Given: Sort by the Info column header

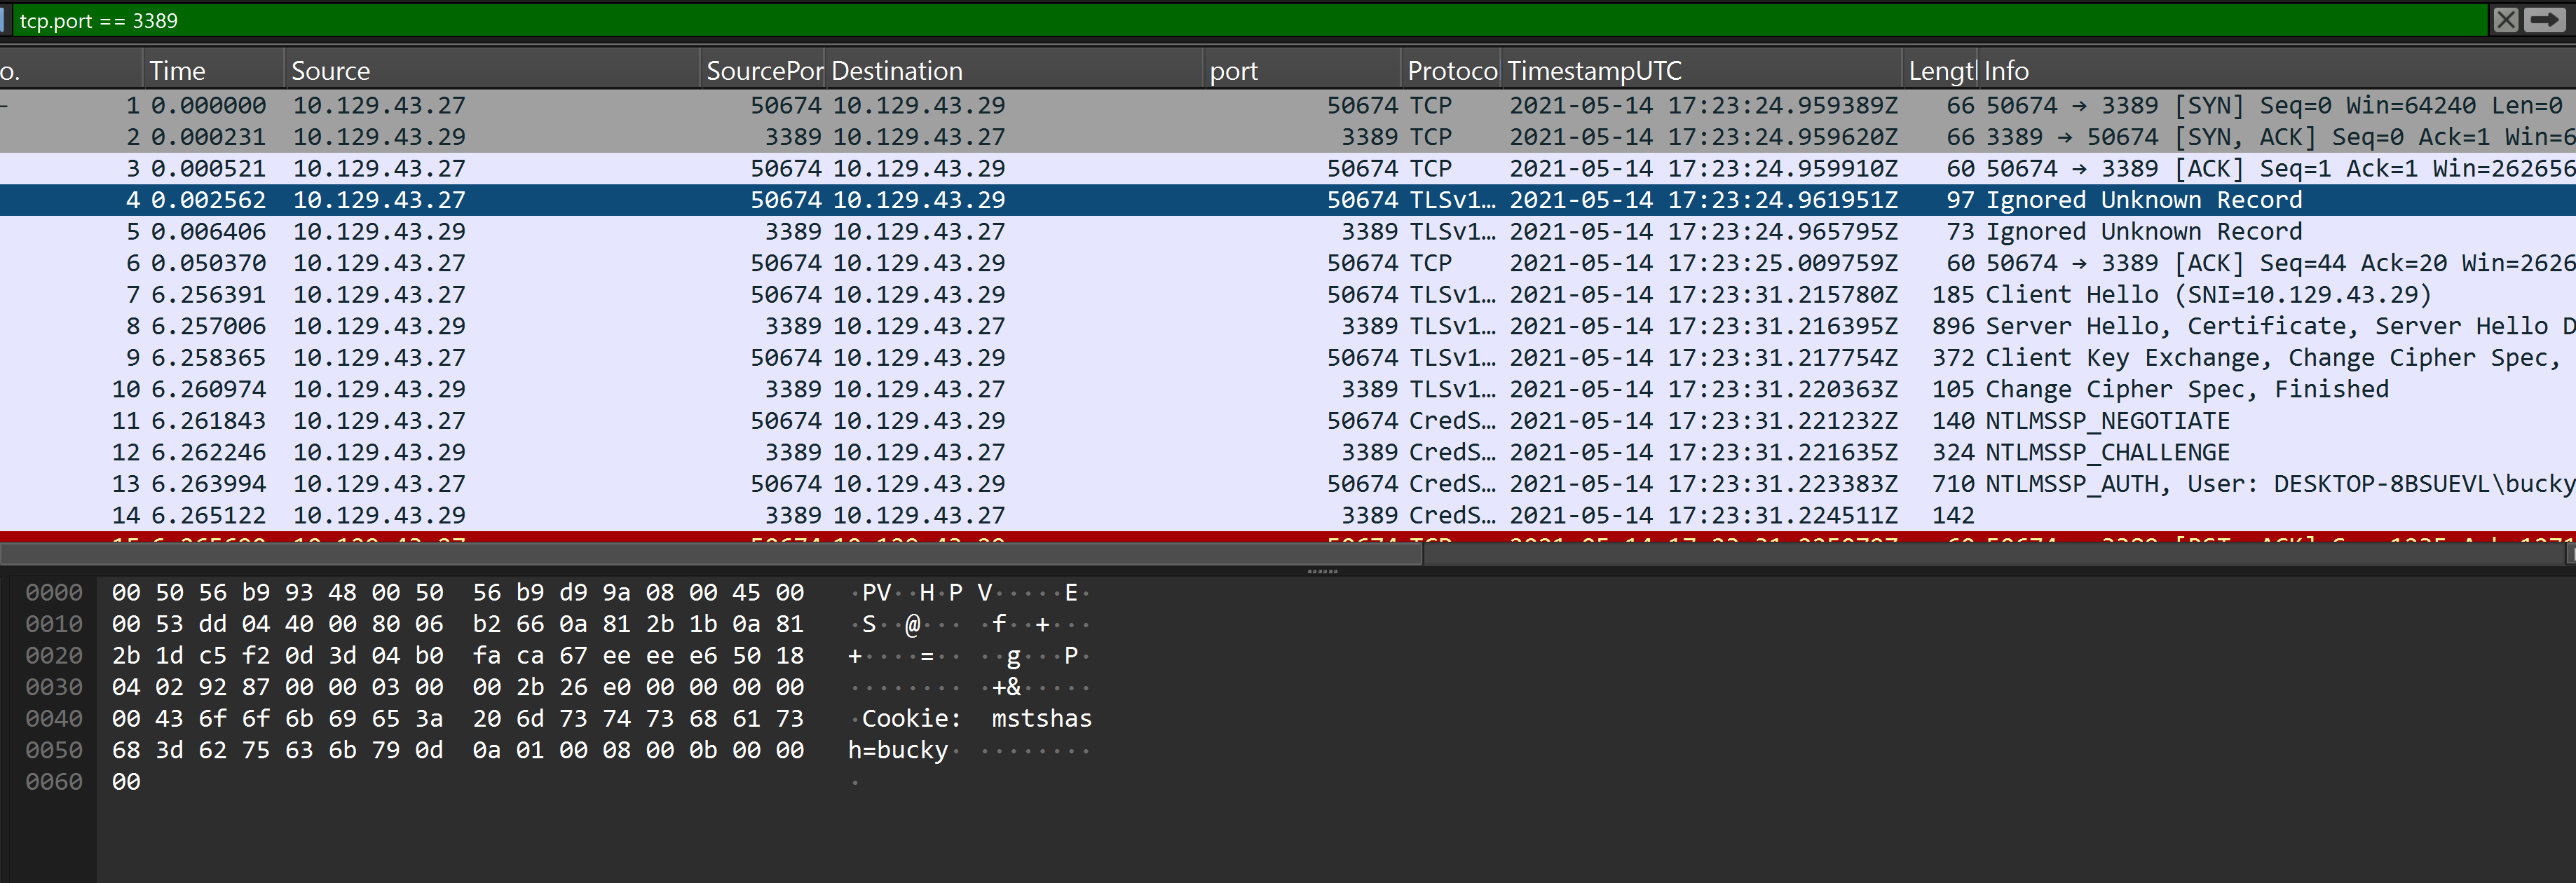Looking at the screenshot, I should [x=2278, y=71].
